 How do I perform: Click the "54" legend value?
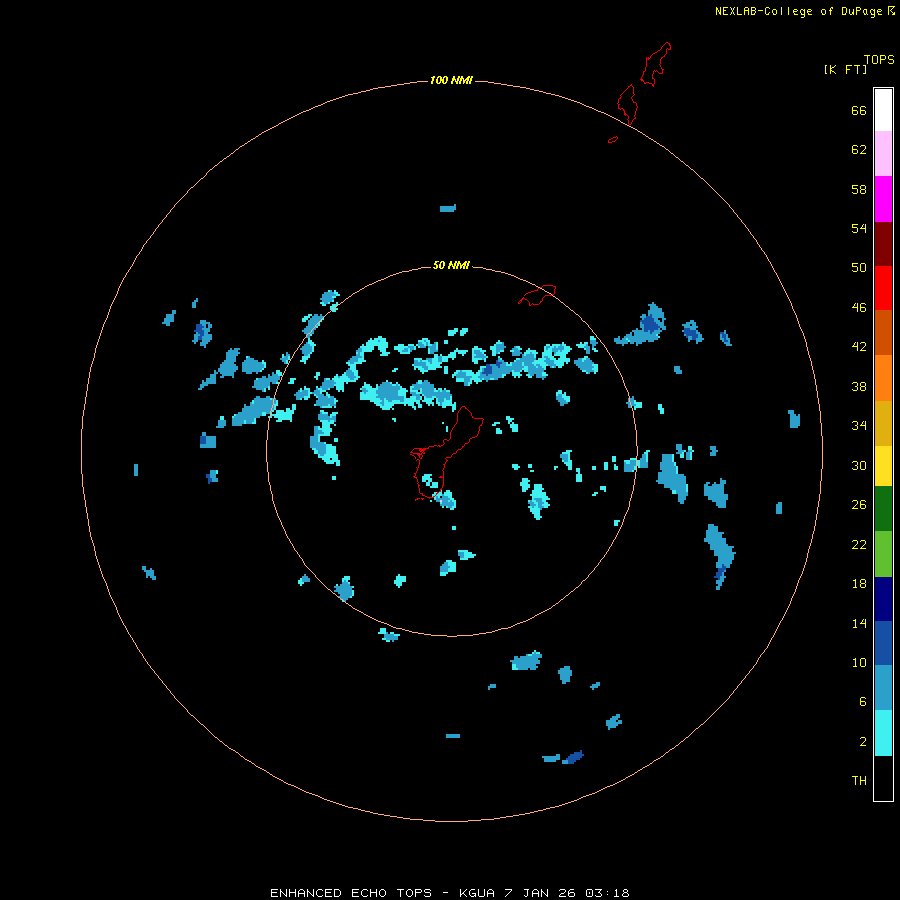859,228
